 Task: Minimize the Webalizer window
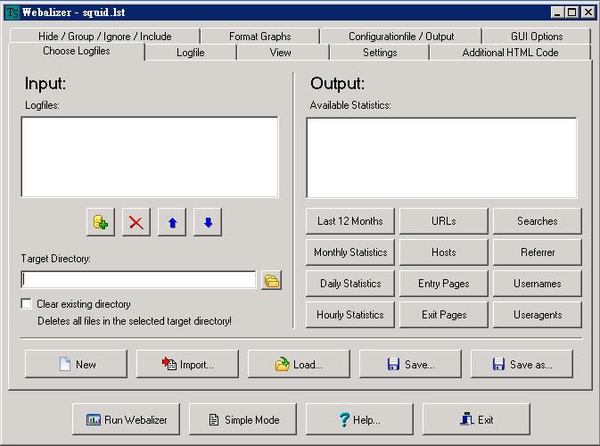(x=558, y=13)
